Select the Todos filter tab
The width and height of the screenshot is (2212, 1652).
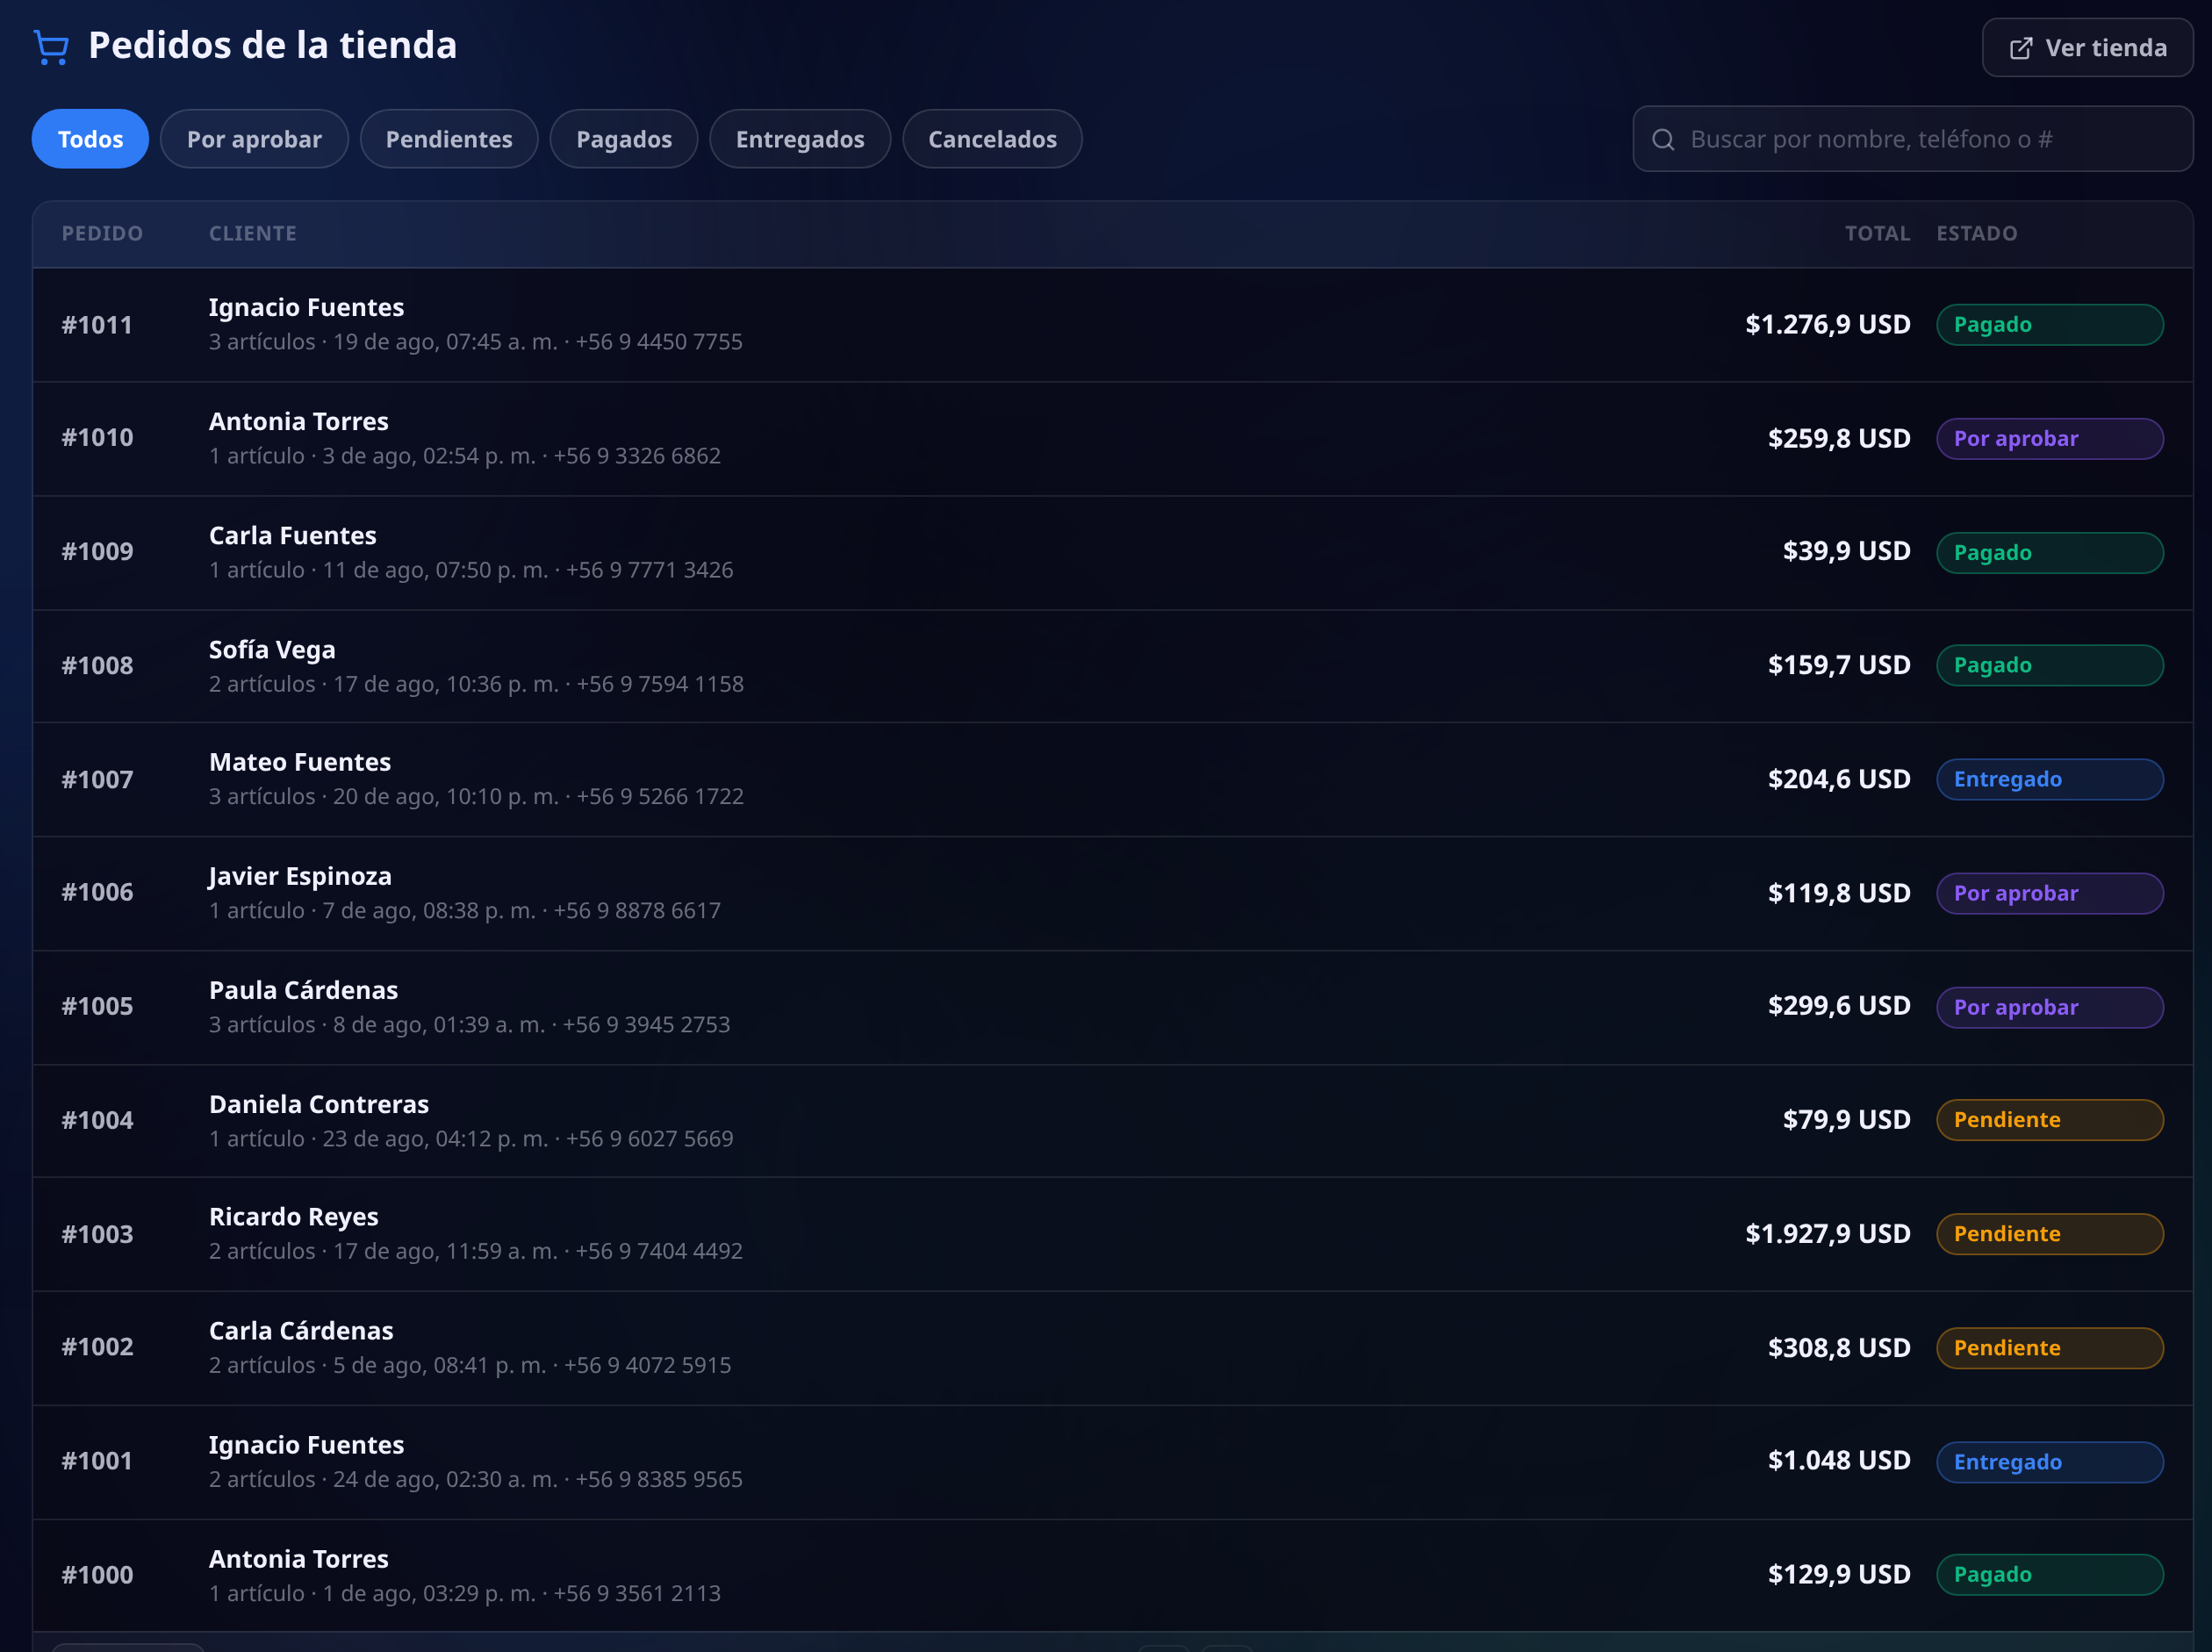click(x=90, y=139)
